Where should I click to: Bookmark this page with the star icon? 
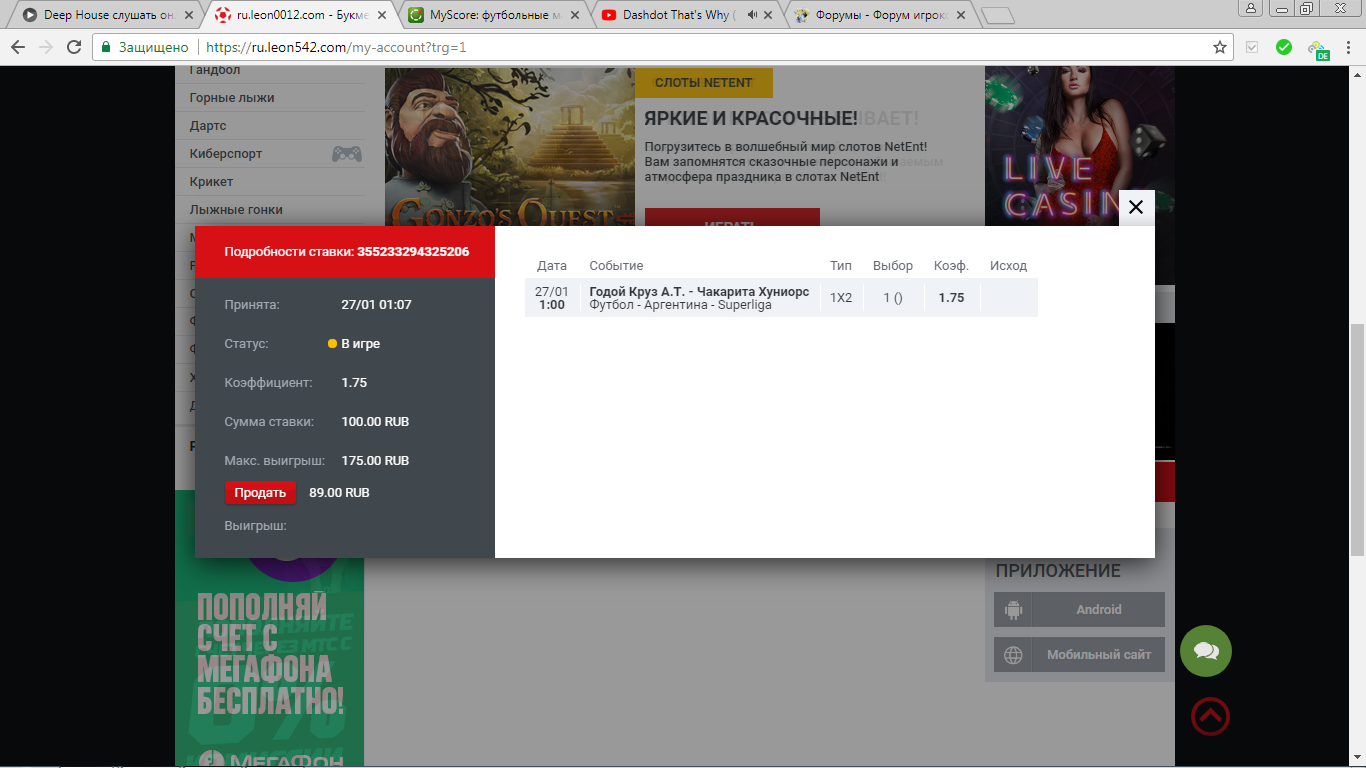(1220, 47)
